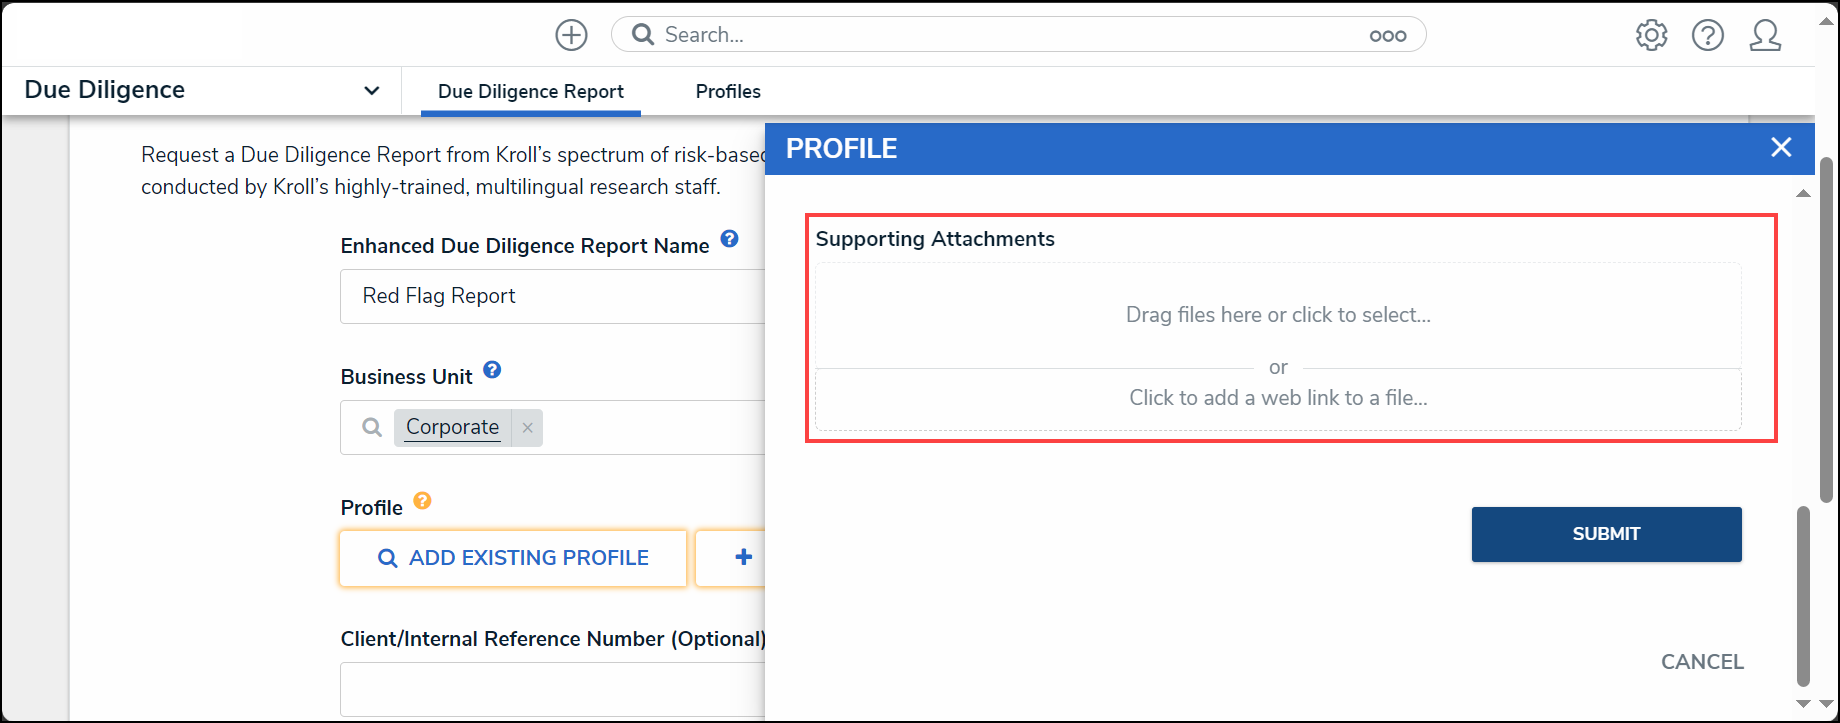Expand the Due Diligence dropdown
The height and width of the screenshot is (723, 1840).
pyautogui.click(x=371, y=90)
